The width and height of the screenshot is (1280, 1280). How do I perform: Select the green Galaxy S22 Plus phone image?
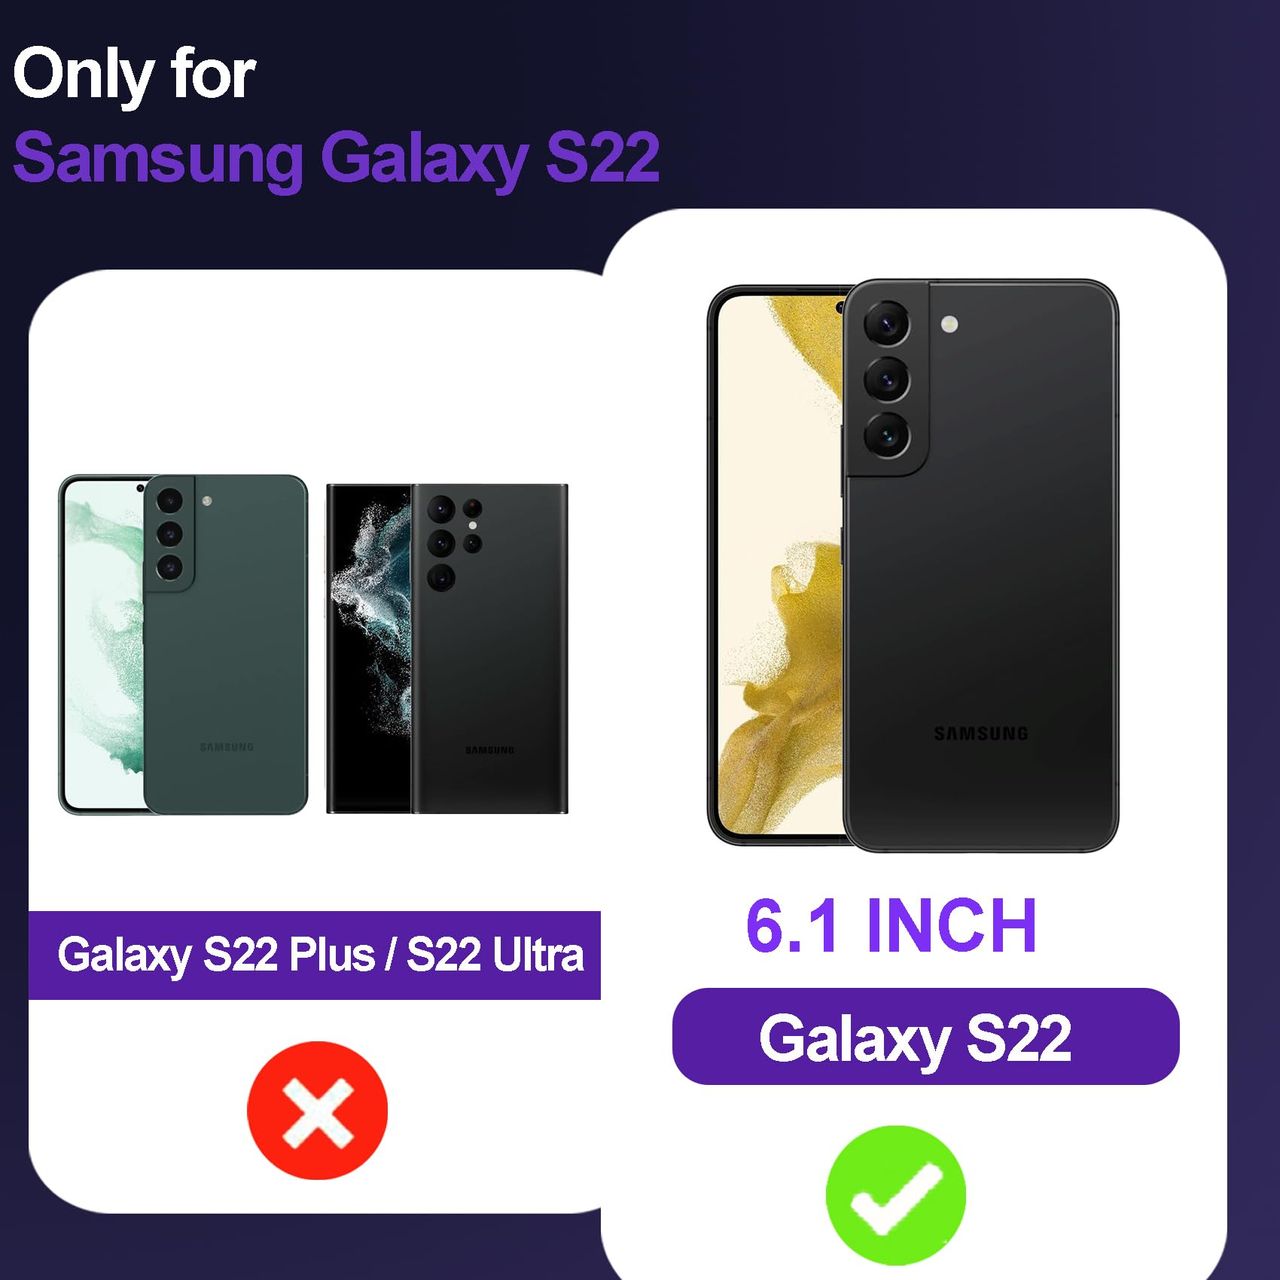click(183, 645)
